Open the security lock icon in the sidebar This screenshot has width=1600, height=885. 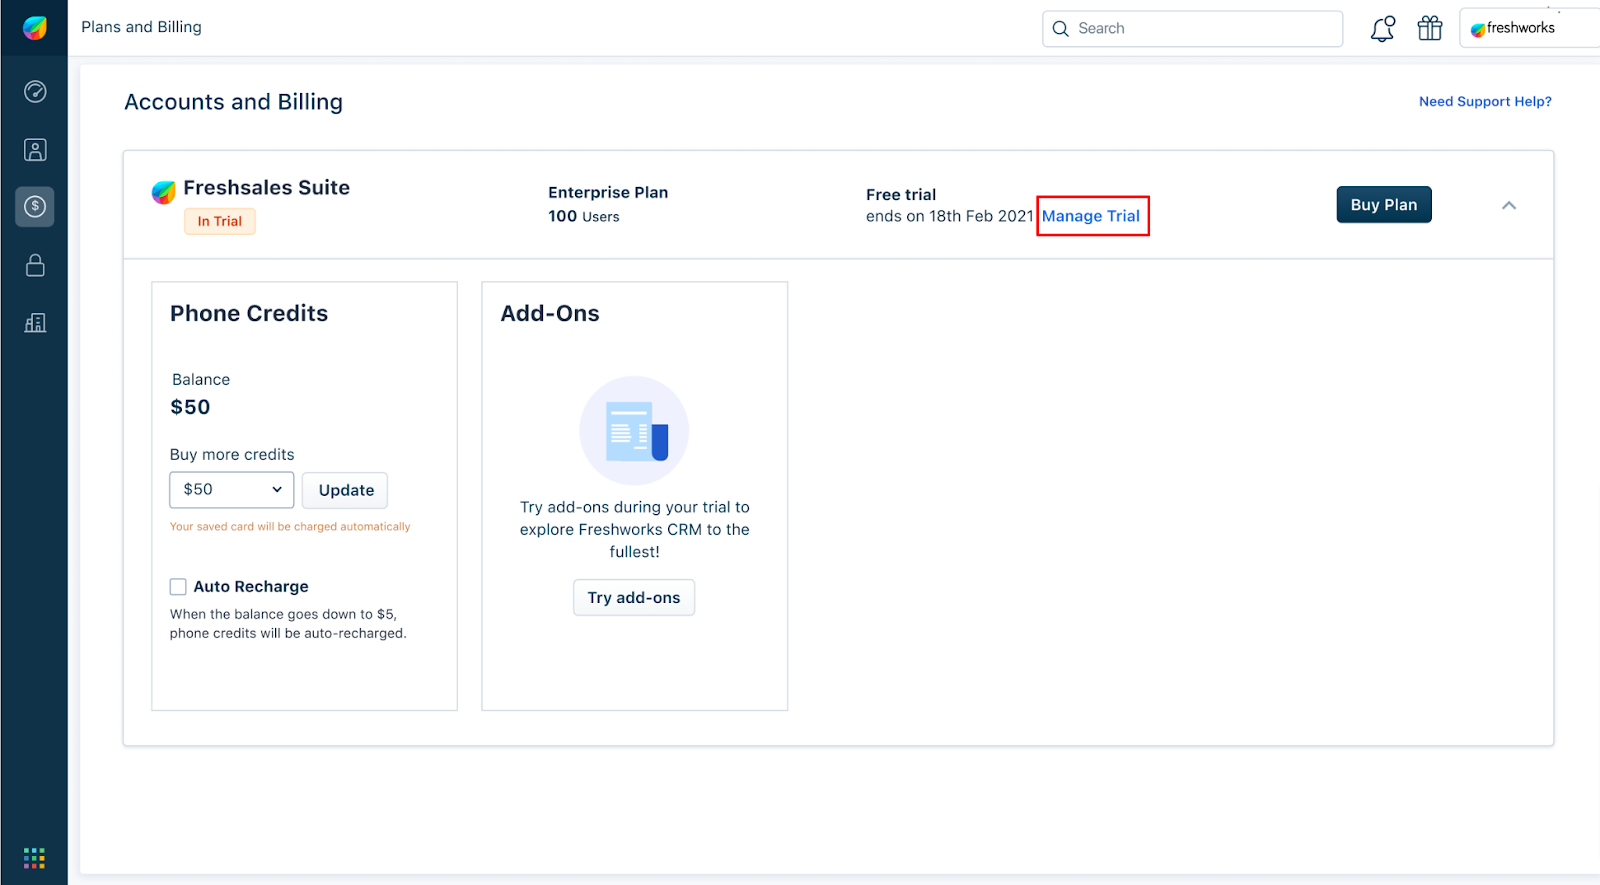(x=35, y=265)
